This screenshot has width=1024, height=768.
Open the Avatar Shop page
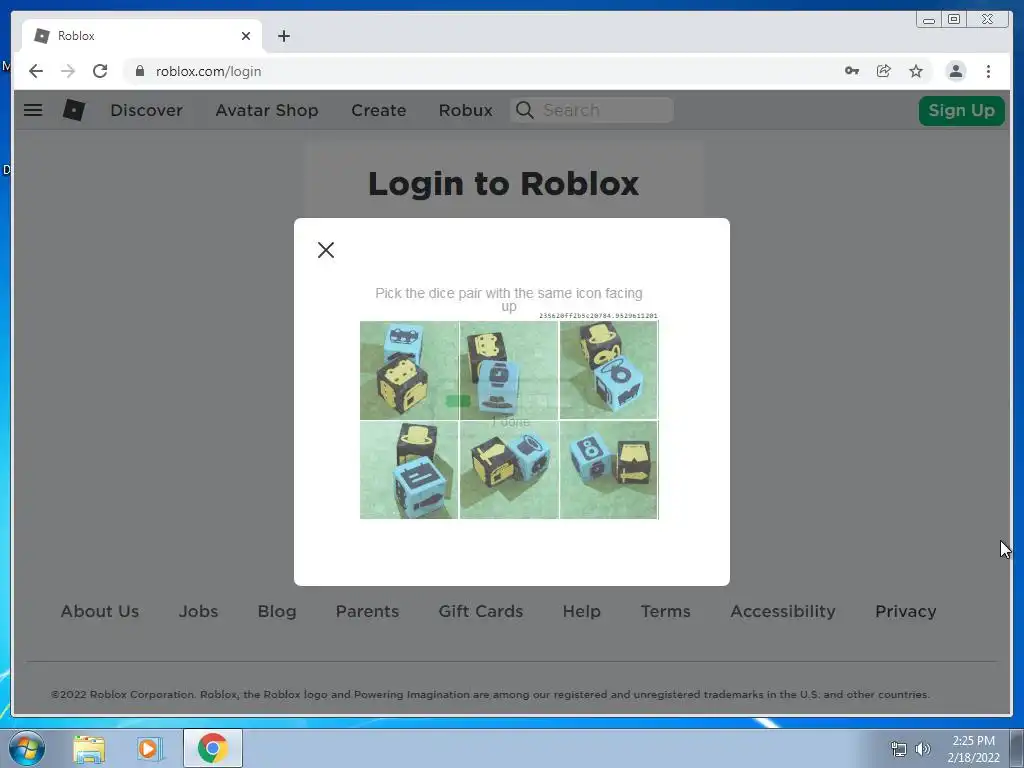(x=266, y=110)
